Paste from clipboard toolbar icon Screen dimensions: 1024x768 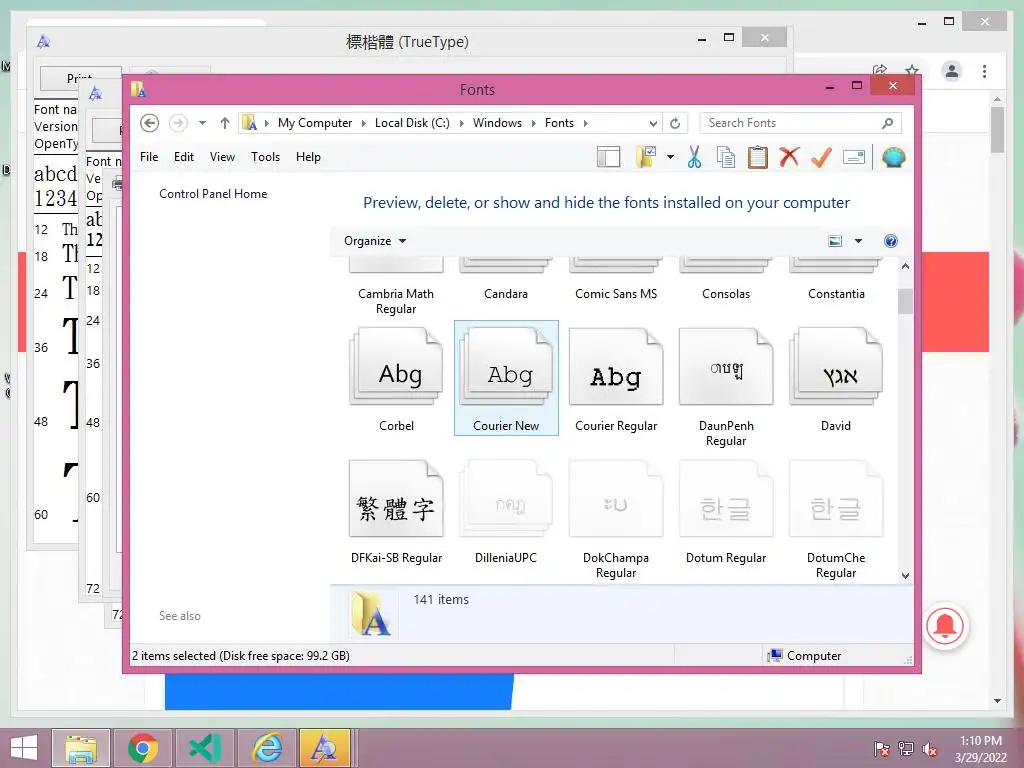(x=758, y=157)
